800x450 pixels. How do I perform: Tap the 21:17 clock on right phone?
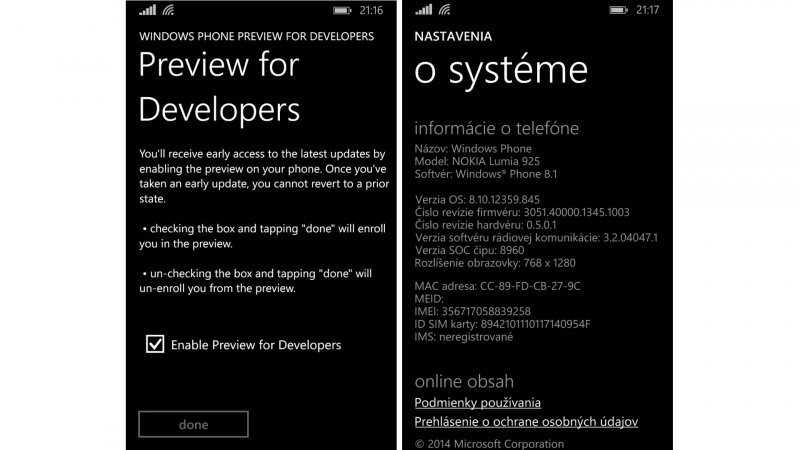coord(646,10)
